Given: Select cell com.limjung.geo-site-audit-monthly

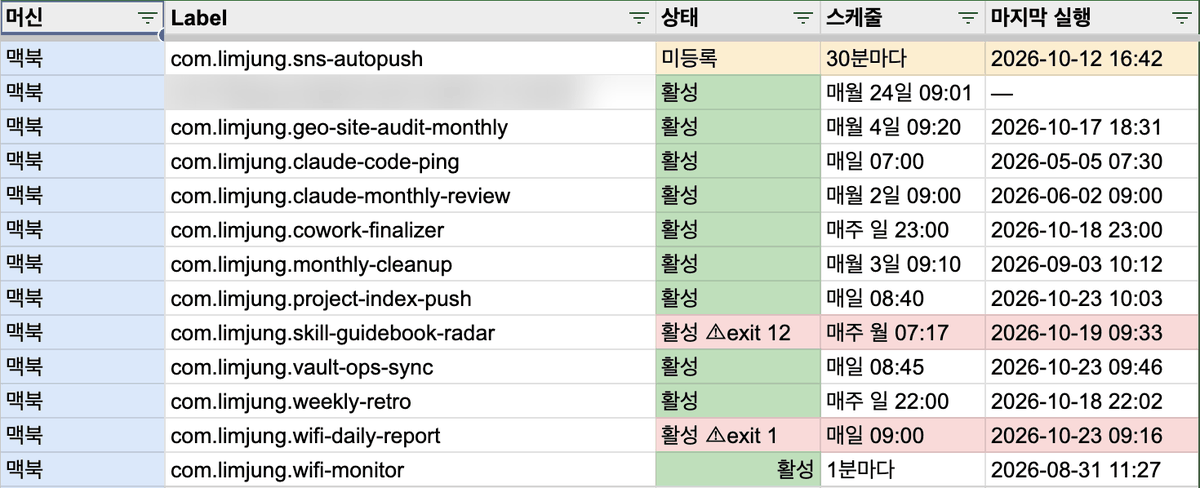Looking at the screenshot, I should point(410,127).
